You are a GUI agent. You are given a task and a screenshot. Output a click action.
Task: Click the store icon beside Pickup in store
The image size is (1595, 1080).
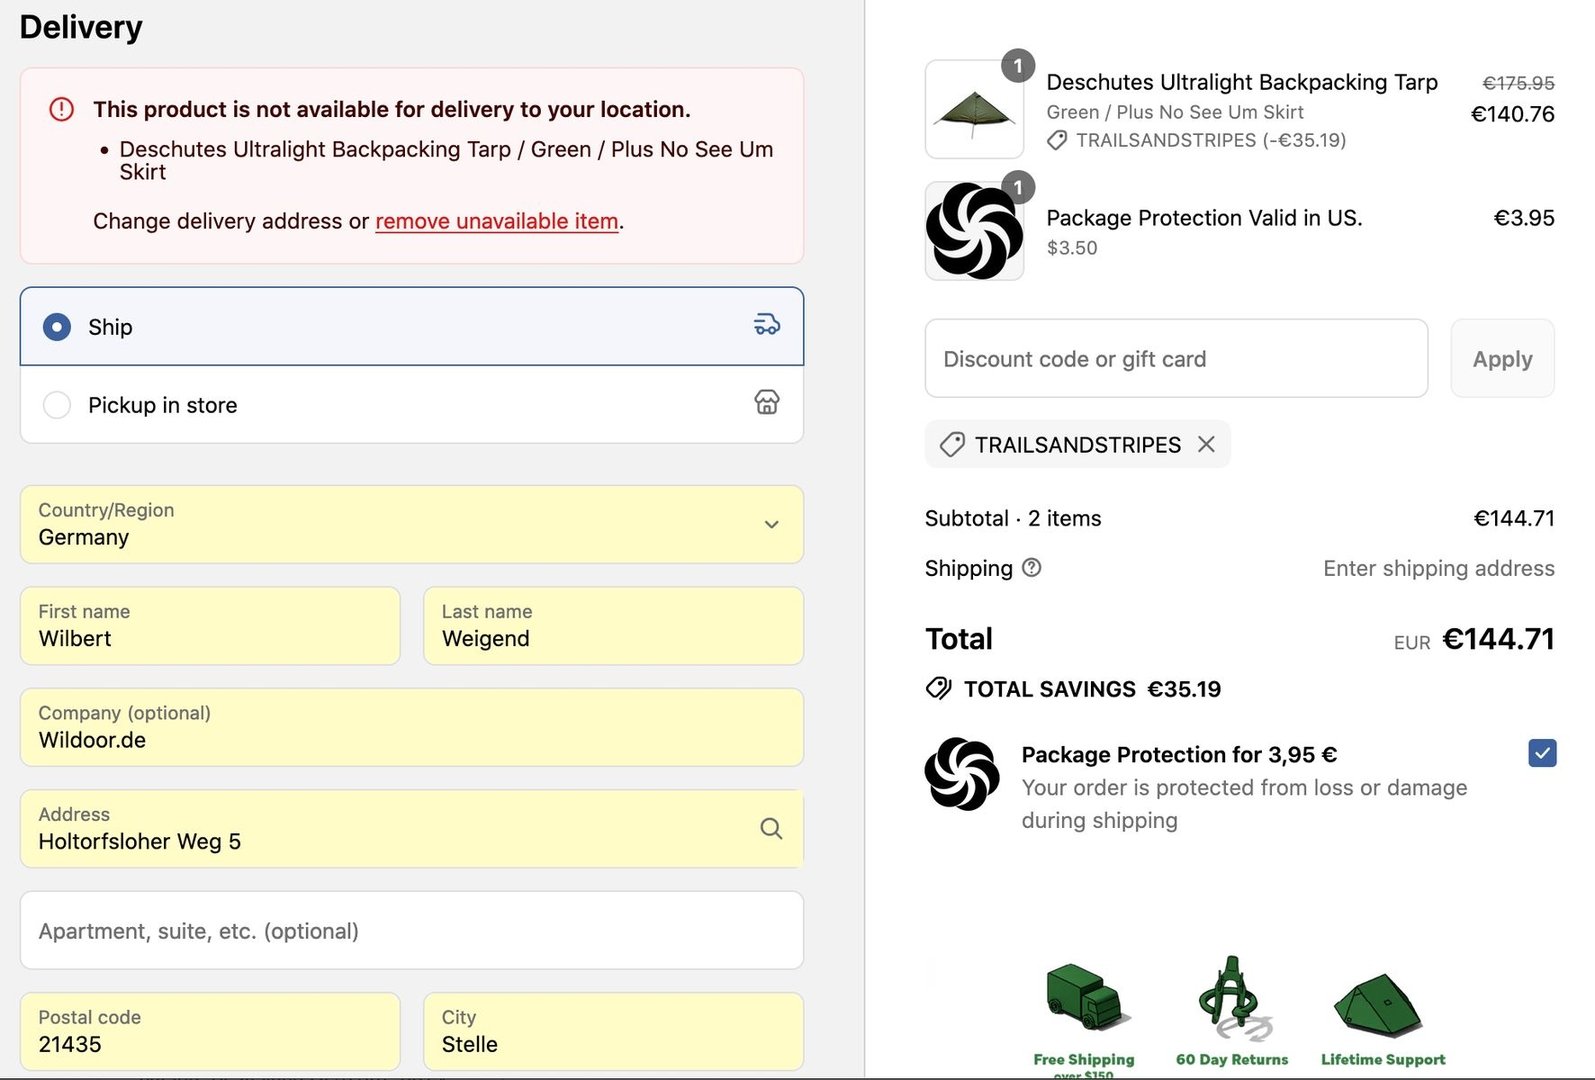[766, 402]
